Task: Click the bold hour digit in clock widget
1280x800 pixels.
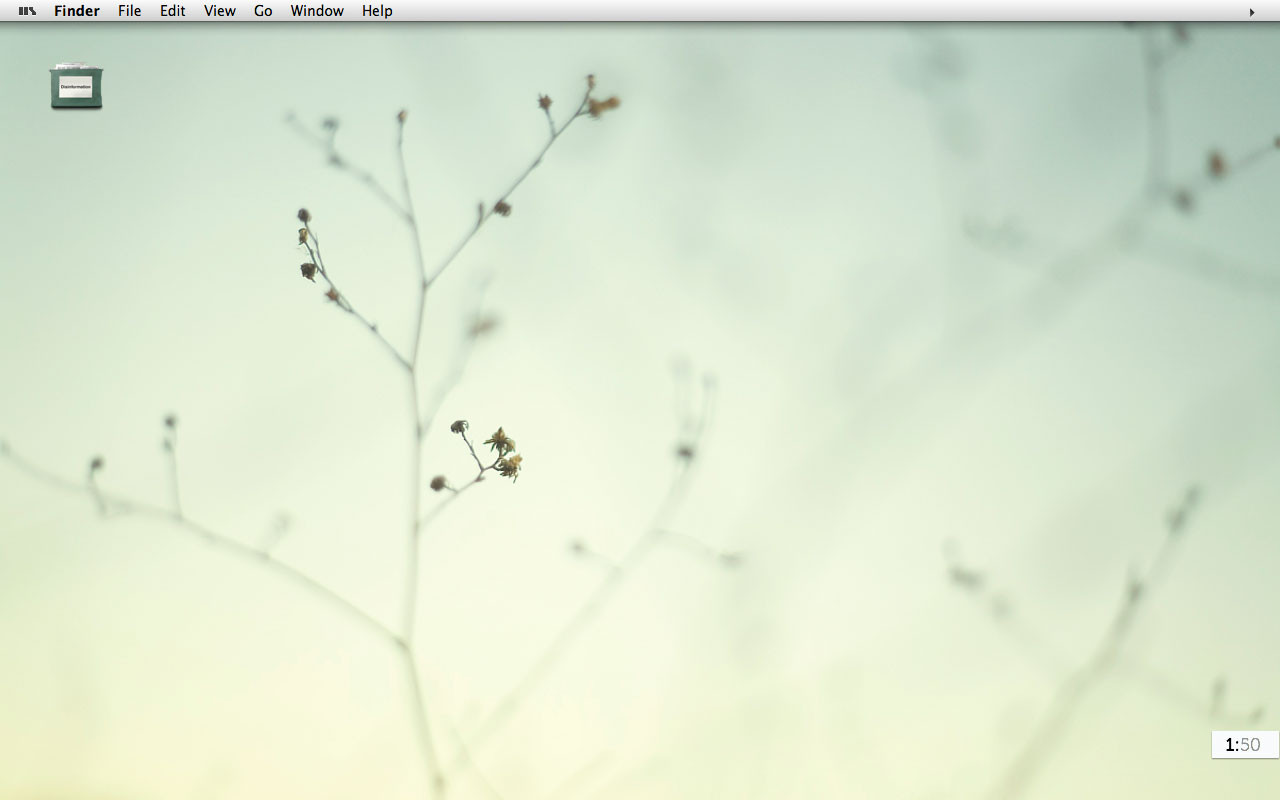Action: coord(1229,745)
